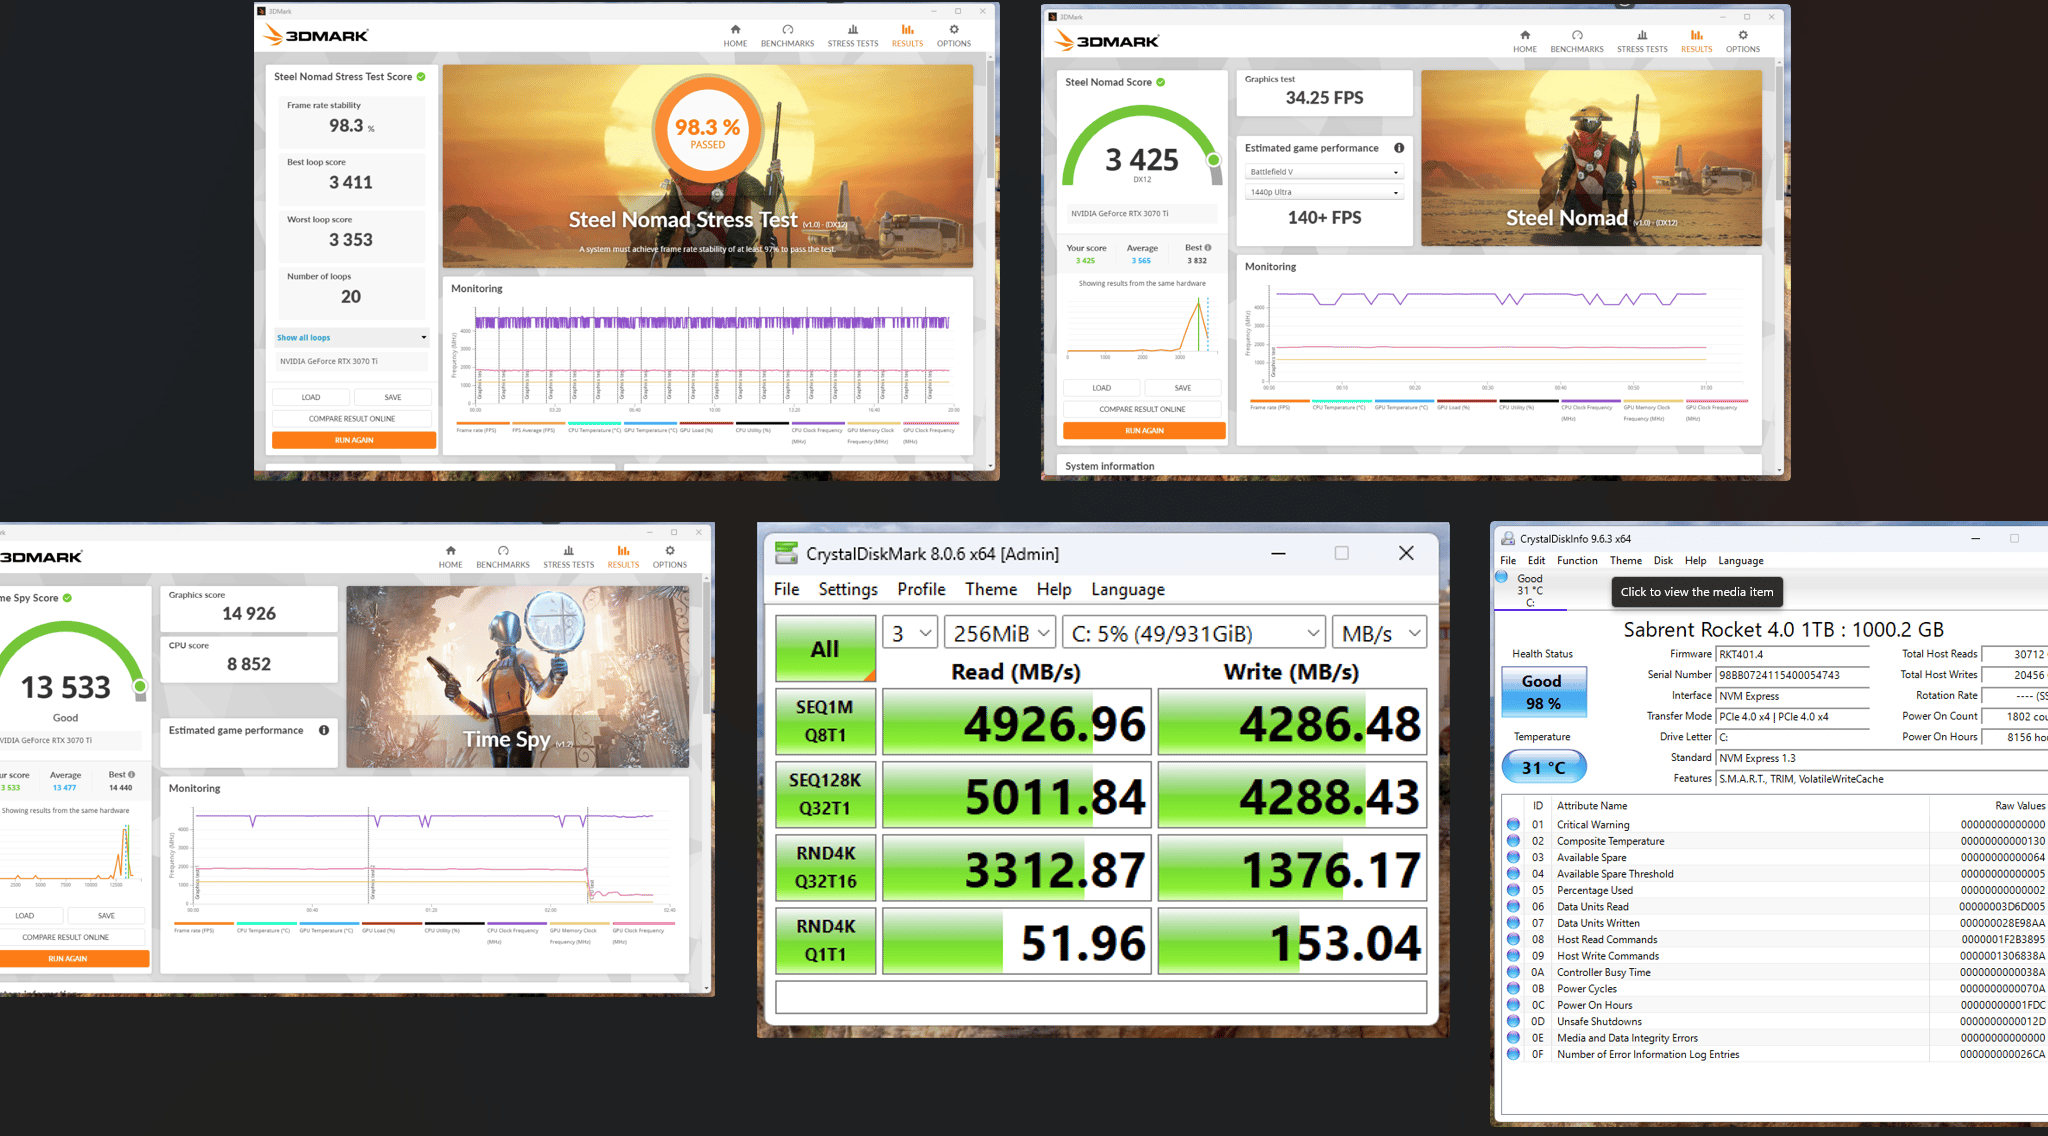Screen dimensions: 2048x1136
Task: Open Disk menu in CrystalDiskInfo
Action: [1663, 561]
